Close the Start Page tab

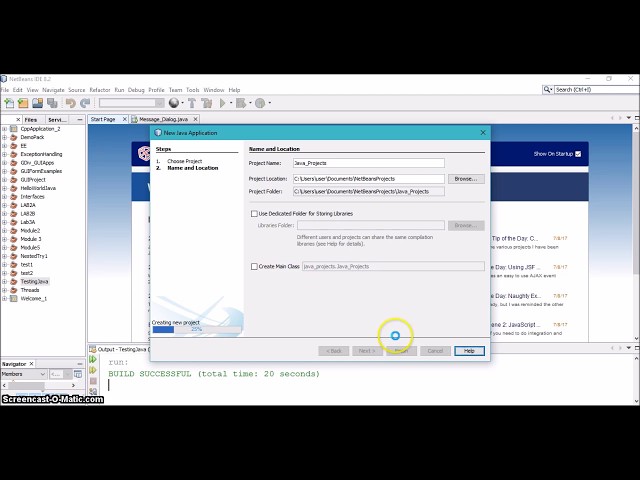pos(125,119)
